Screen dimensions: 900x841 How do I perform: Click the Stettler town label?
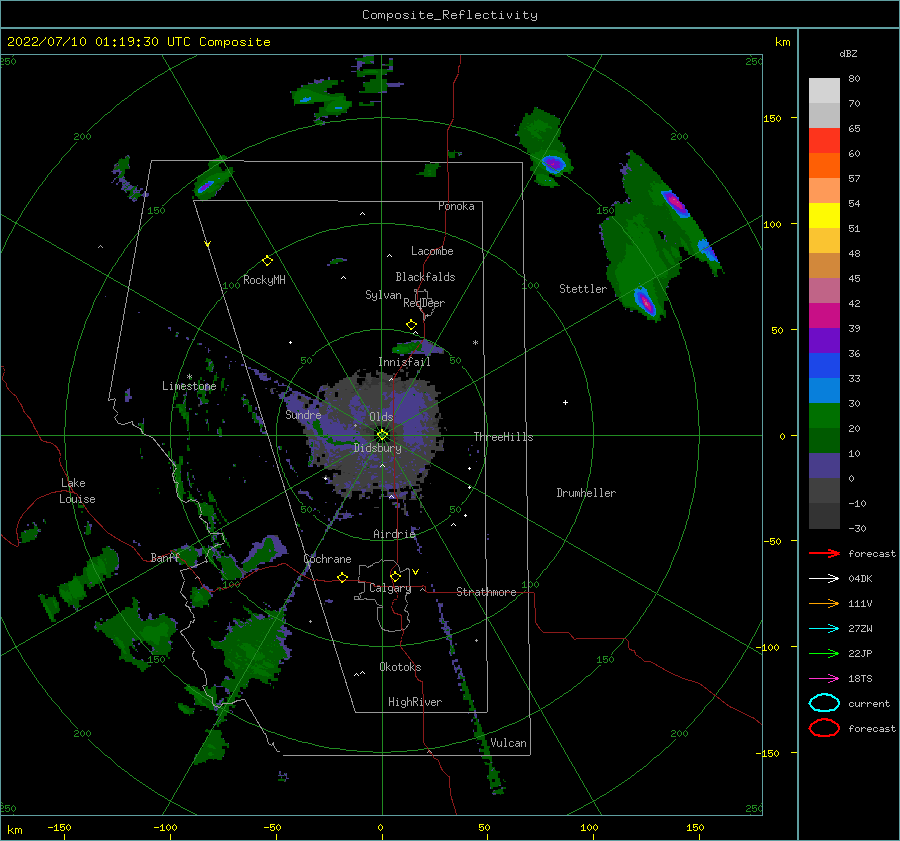[583, 289]
